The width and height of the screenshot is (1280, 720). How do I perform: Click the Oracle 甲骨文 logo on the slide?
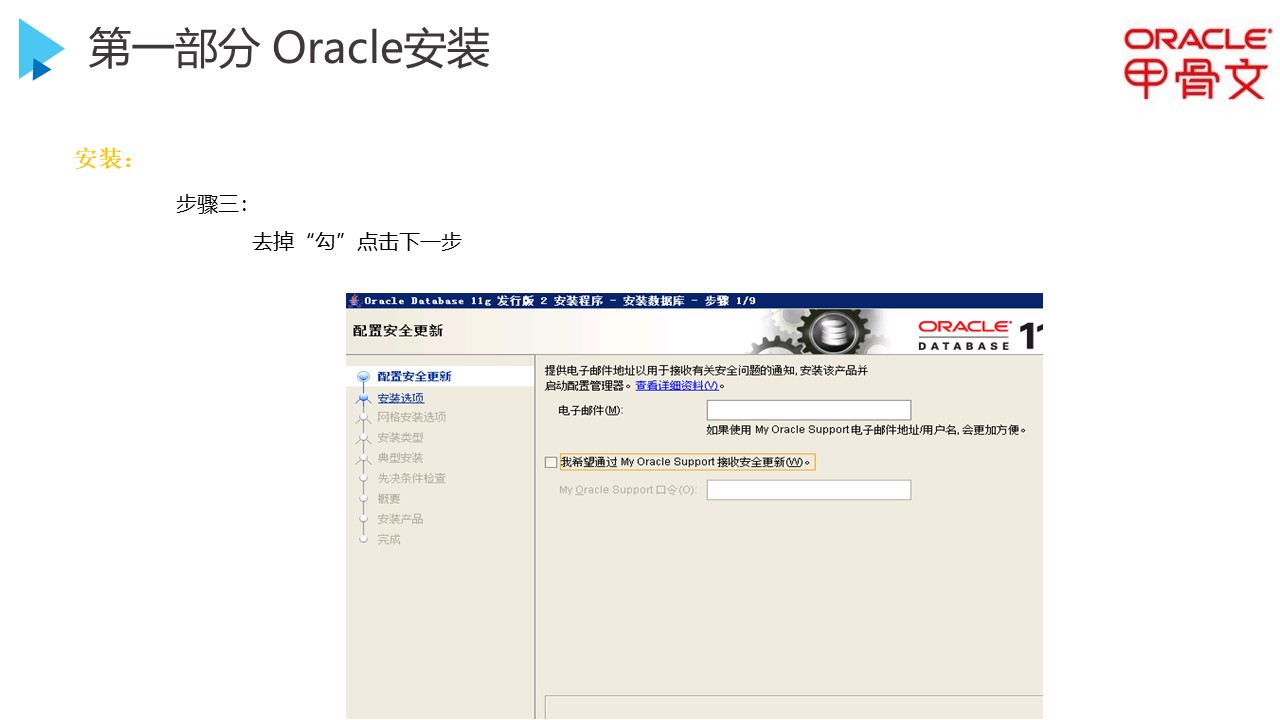click(x=1197, y=63)
